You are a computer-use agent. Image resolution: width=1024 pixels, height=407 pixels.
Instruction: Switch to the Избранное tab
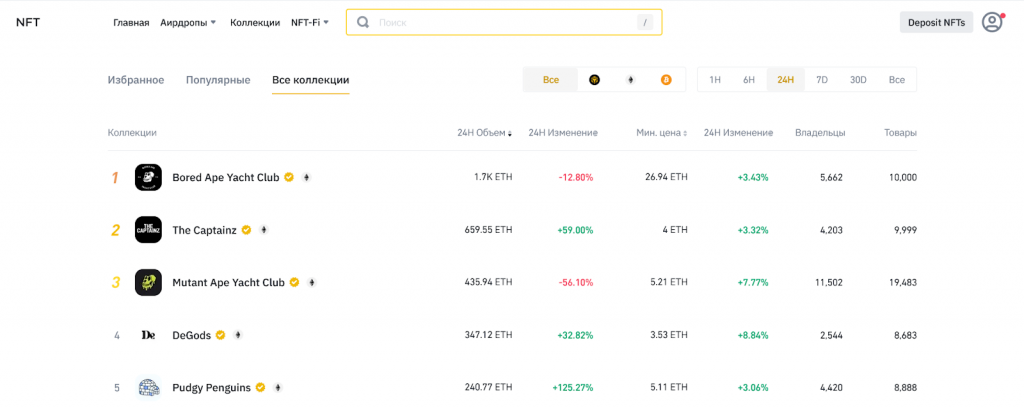136,80
